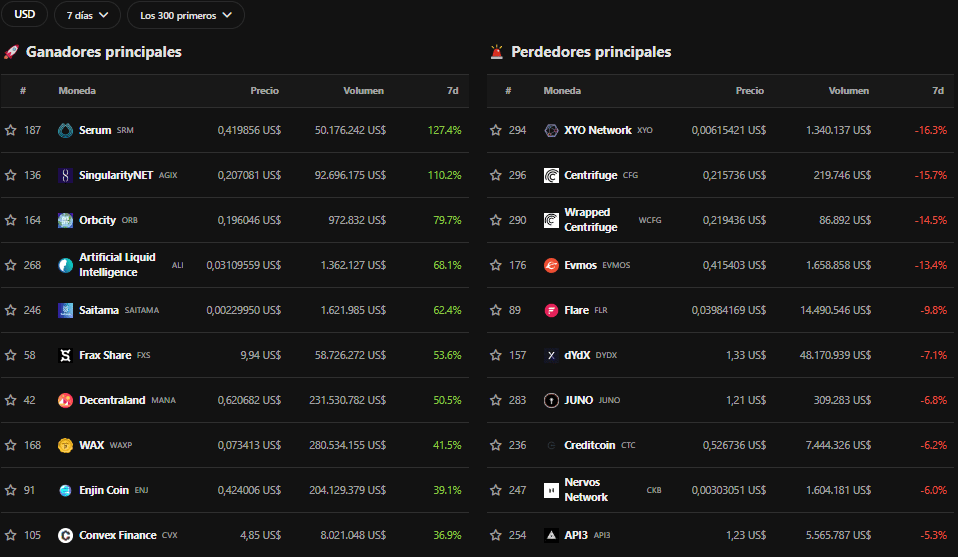Toggle favorite star for API3
Screen dimensions: 958x557
coord(495,536)
